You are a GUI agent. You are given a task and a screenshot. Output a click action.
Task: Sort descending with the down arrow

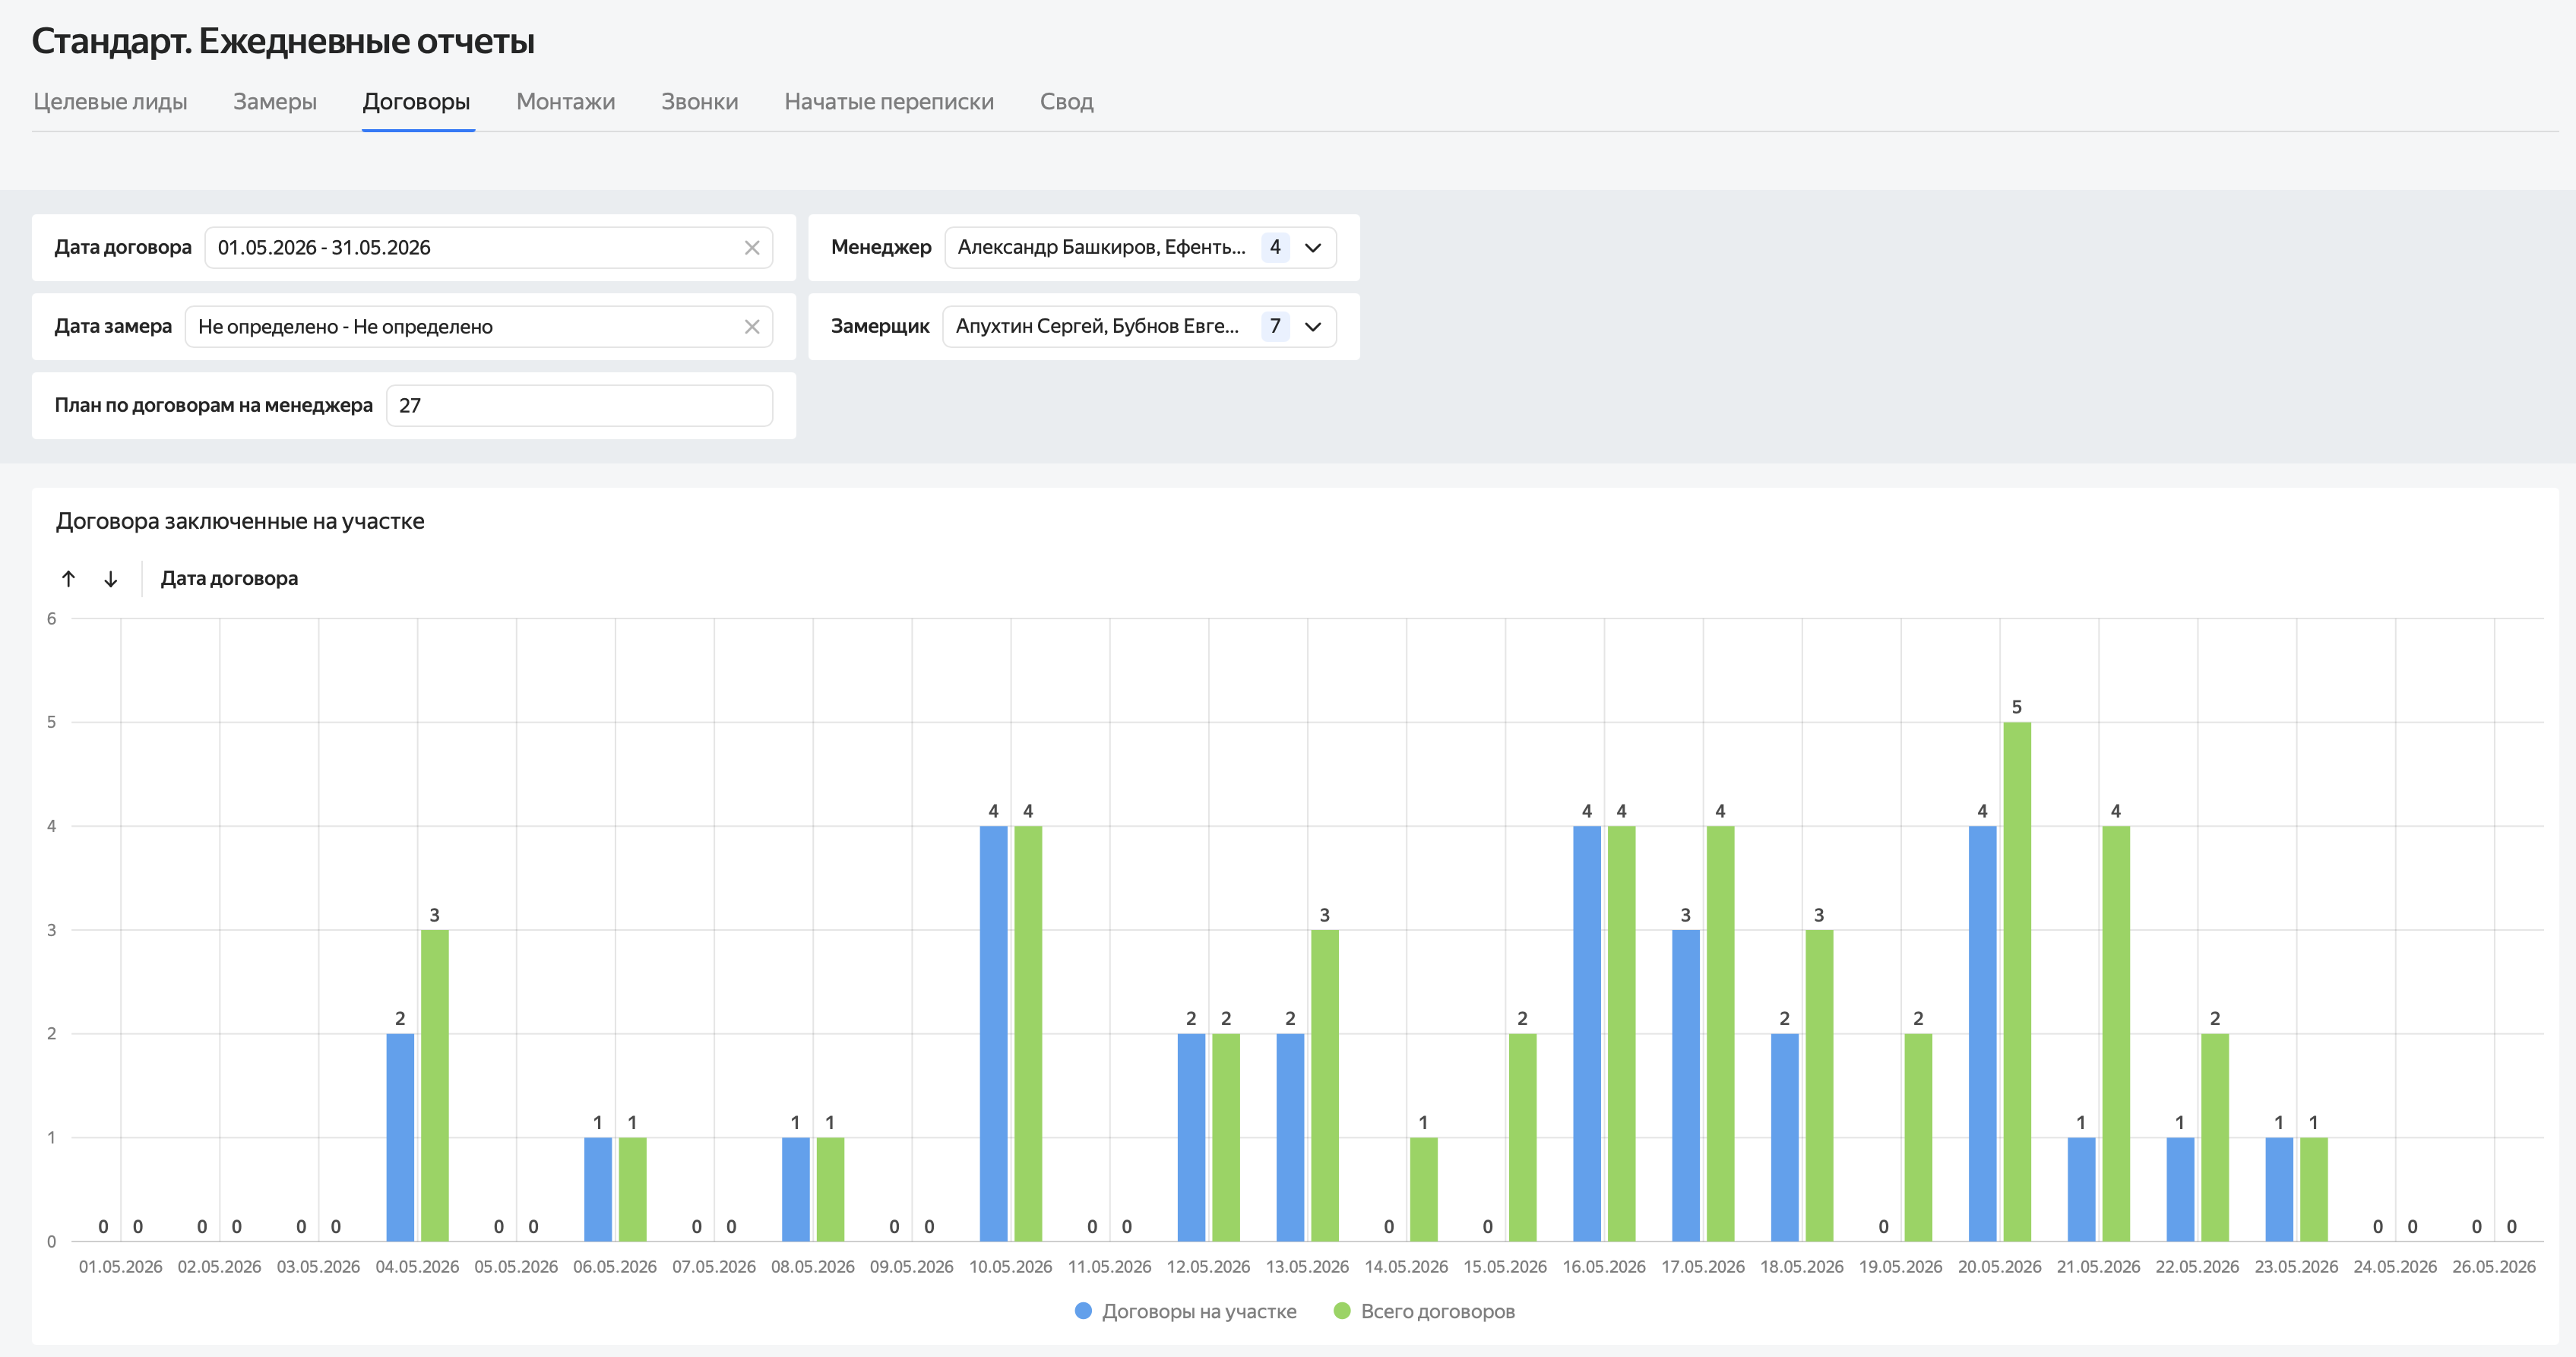(111, 578)
